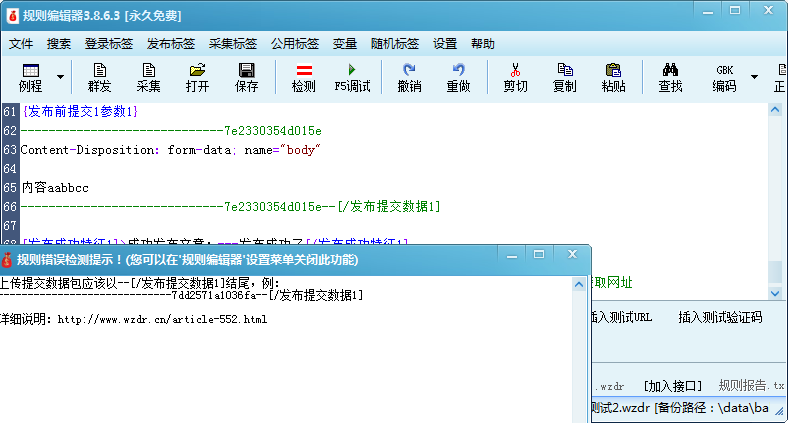This screenshot has width=788, height=423.
Task: Open the 随机标签 menu
Action: tap(395, 44)
